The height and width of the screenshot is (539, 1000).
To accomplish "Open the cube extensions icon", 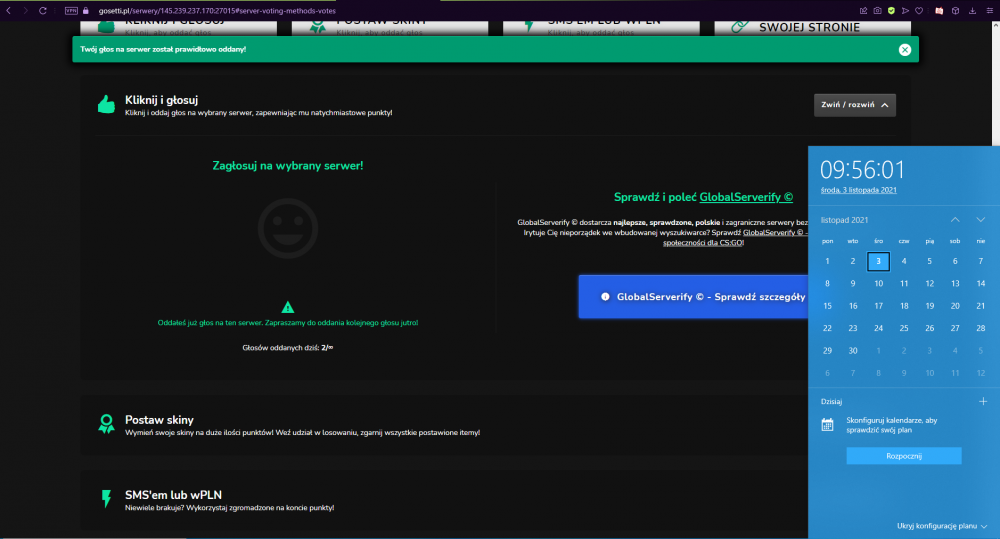I will click(x=955, y=10).
